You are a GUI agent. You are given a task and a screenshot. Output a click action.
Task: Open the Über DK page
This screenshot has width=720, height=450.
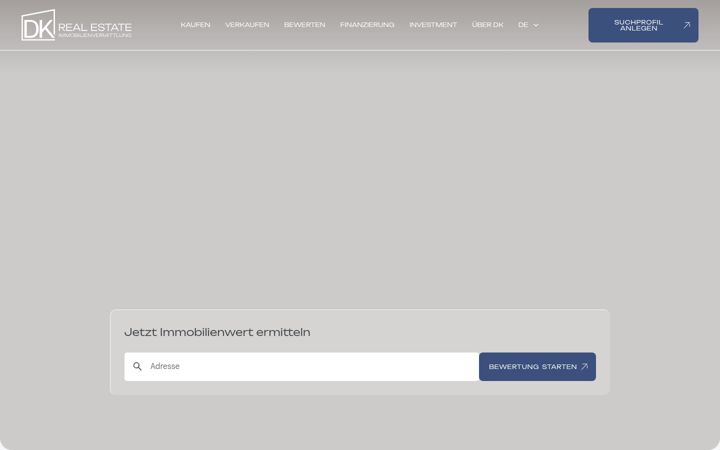tap(488, 25)
